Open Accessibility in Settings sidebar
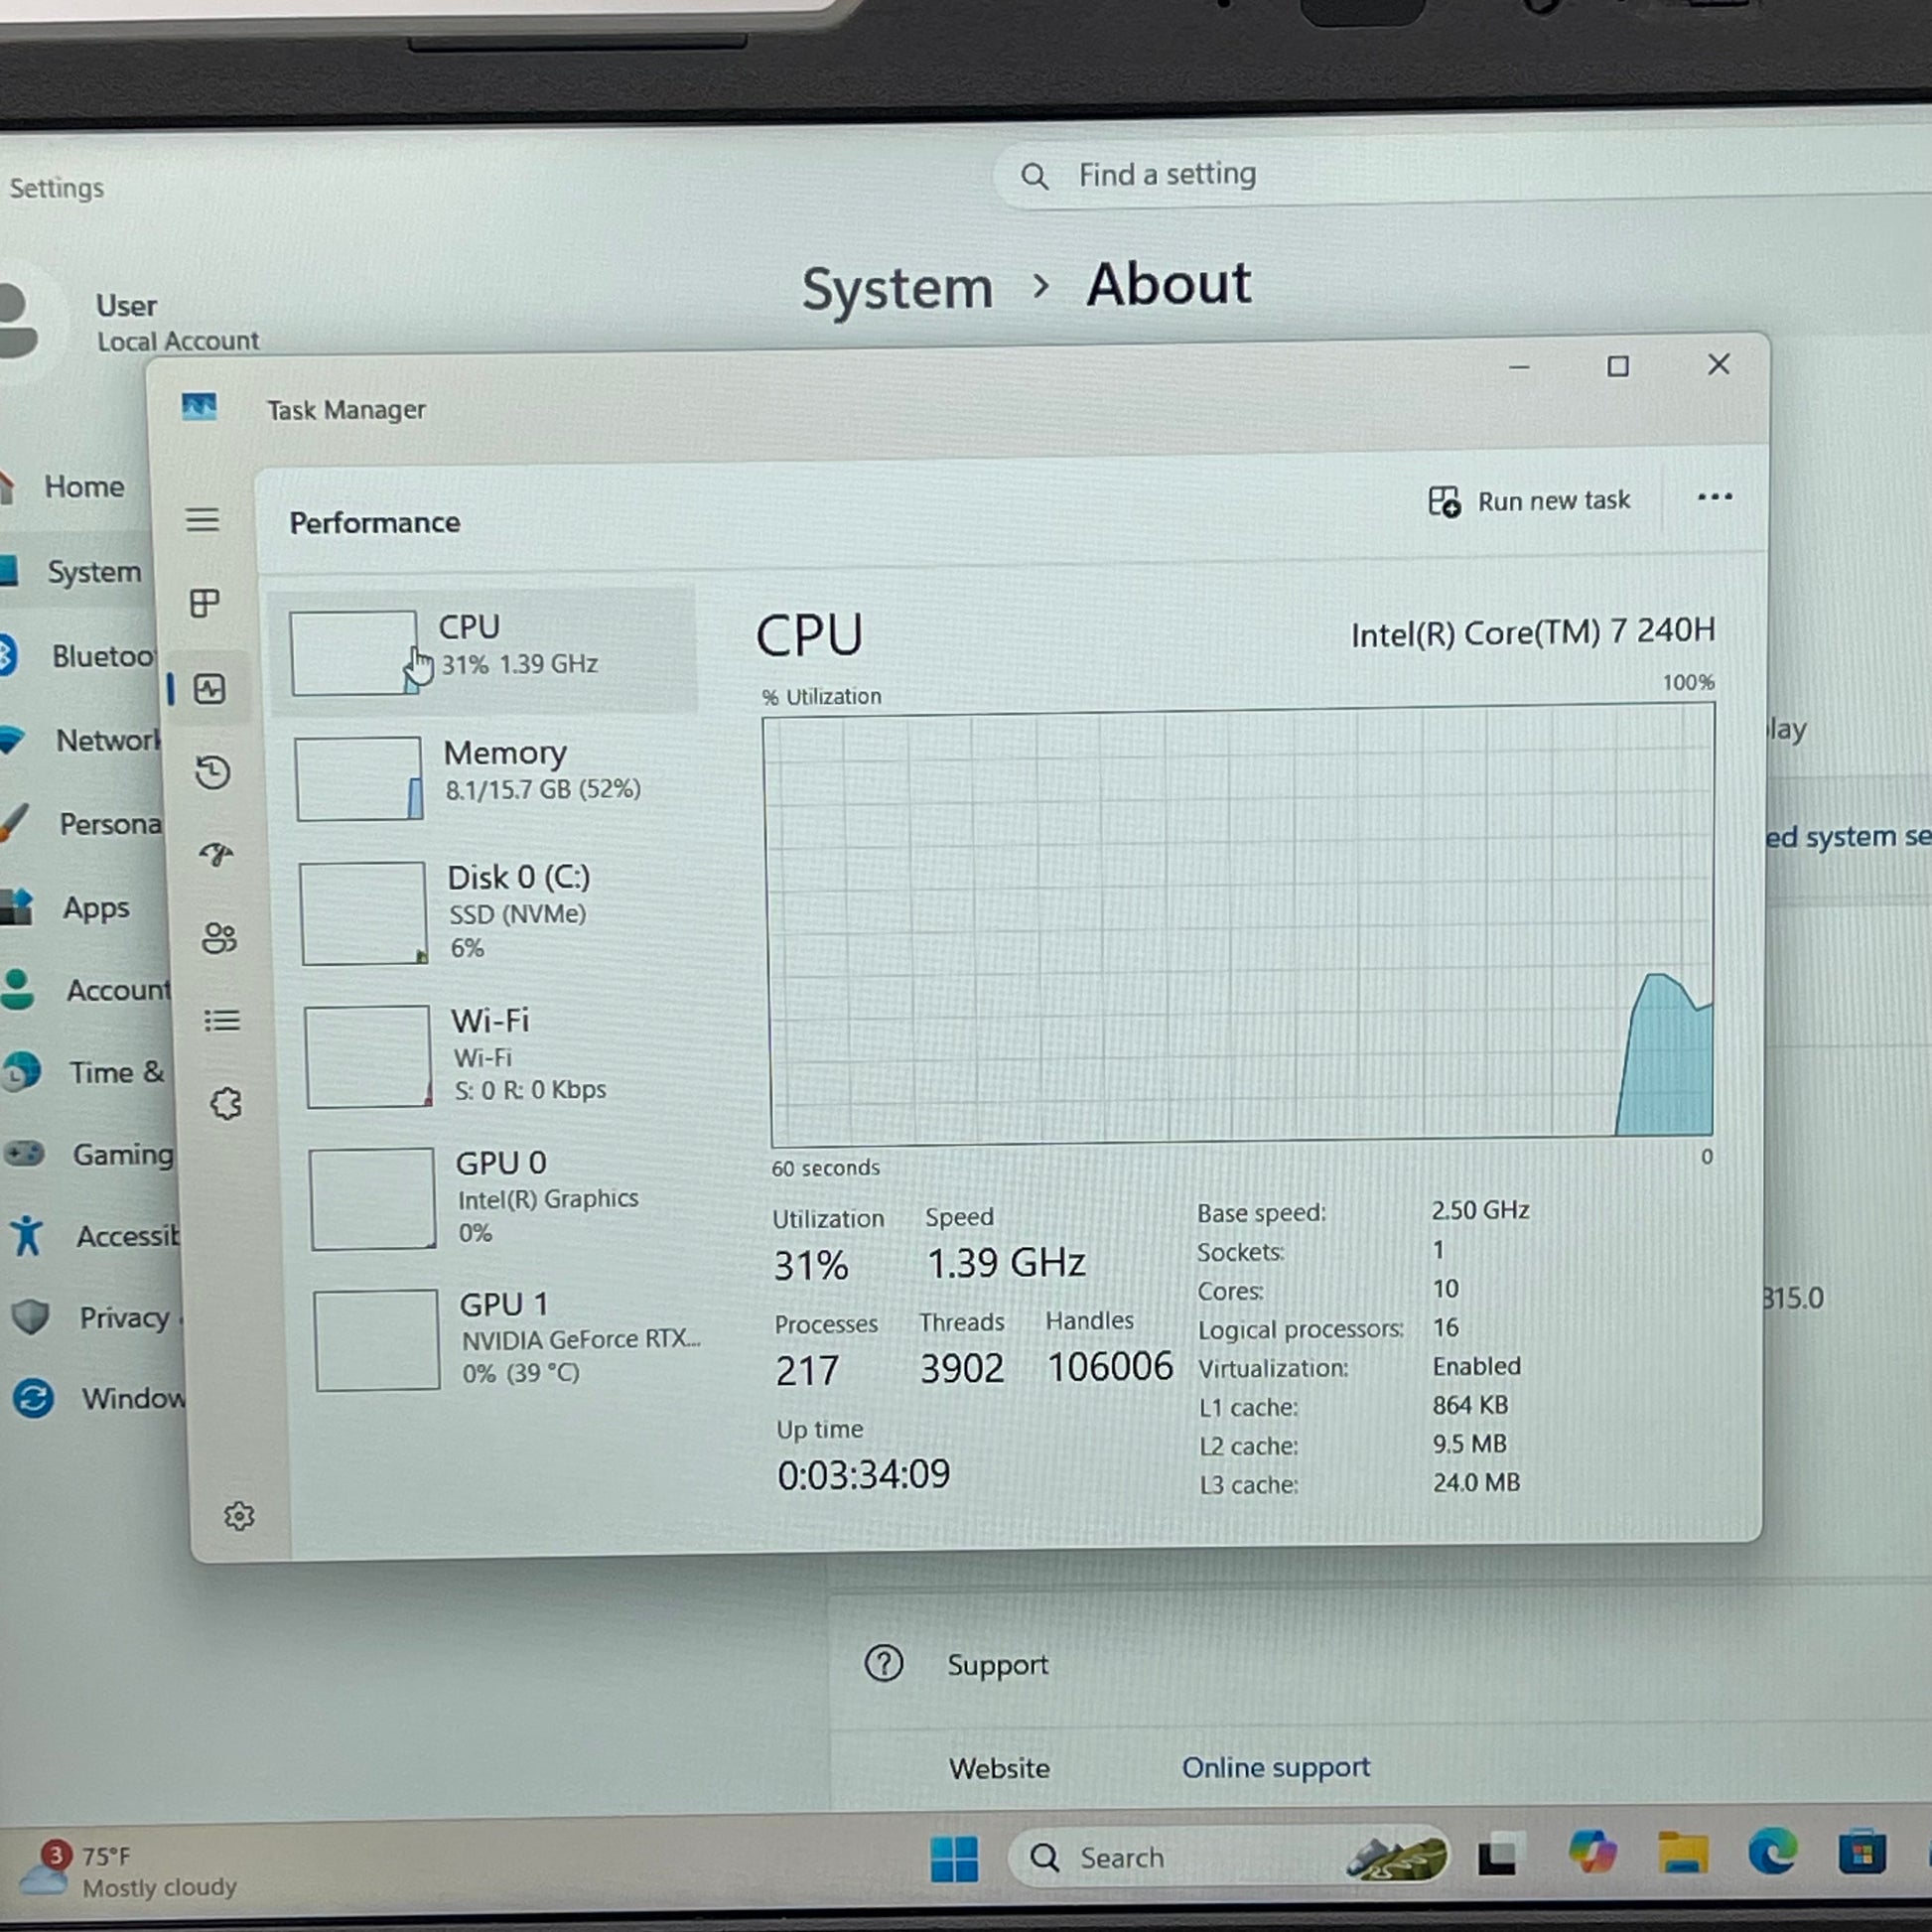The width and height of the screenshot is (1932, 1932). pos(94,1236)
